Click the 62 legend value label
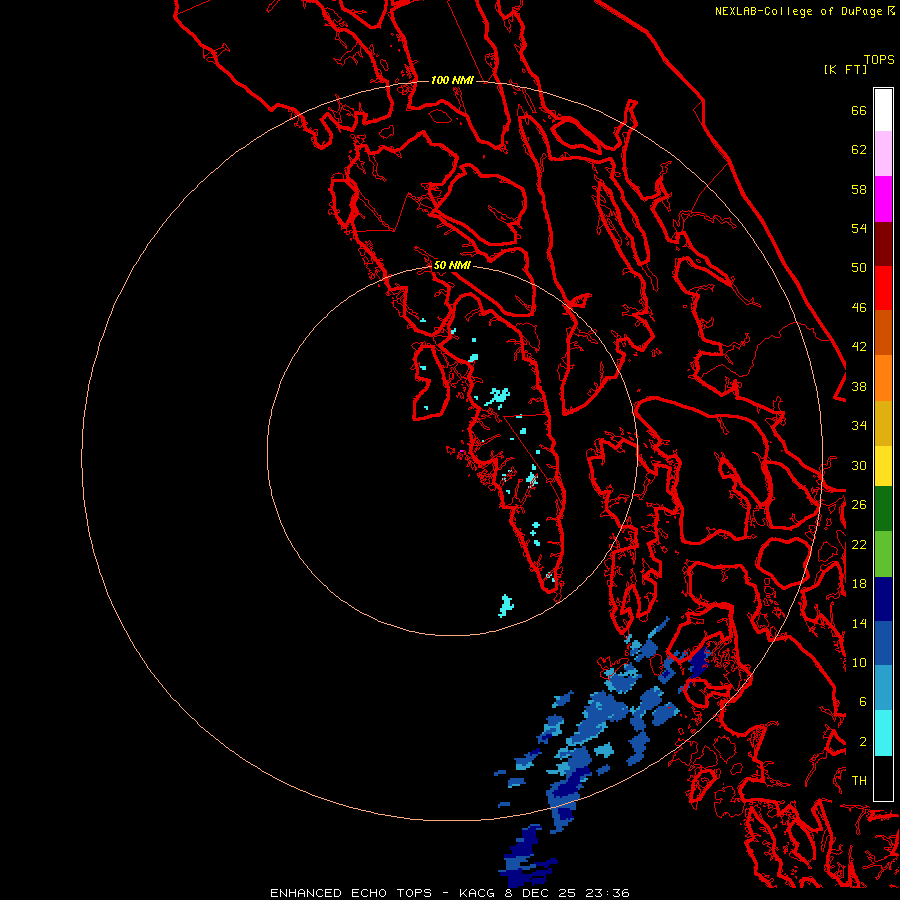Viewport: 900px width, 900px height. (859, 150)
